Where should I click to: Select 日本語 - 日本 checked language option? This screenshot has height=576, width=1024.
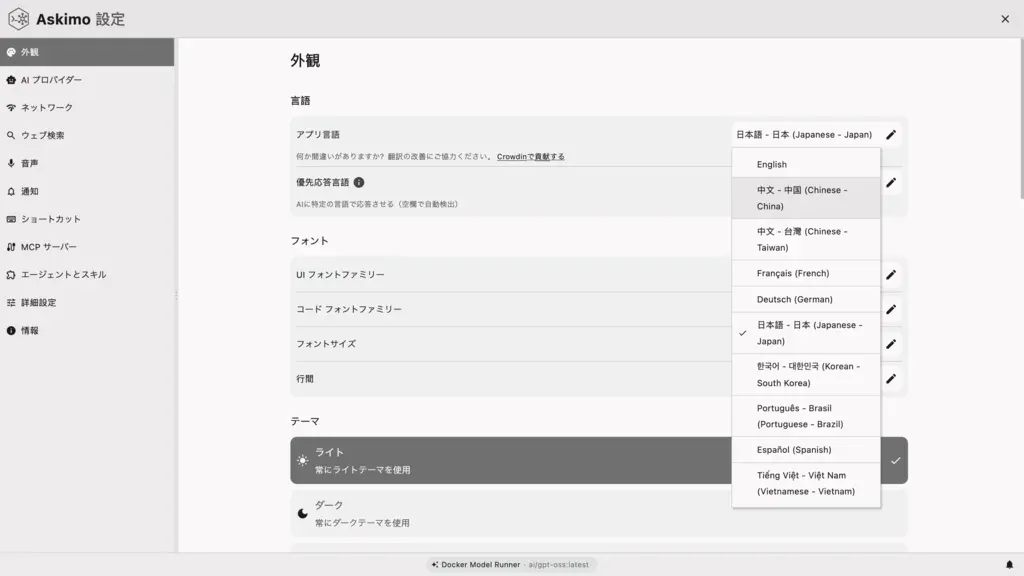806,333
